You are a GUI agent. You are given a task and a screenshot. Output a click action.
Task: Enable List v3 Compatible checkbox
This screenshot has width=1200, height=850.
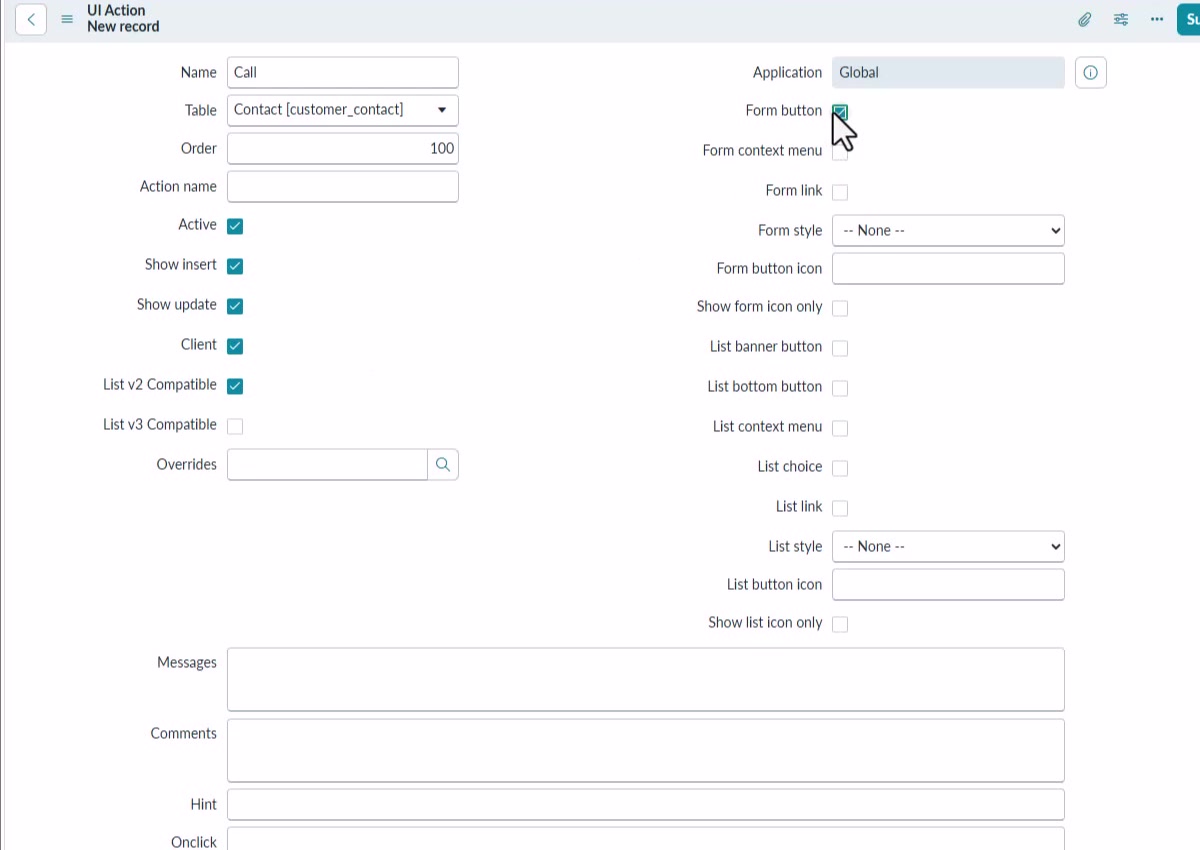pyautogui.click(x=235, y=426)
